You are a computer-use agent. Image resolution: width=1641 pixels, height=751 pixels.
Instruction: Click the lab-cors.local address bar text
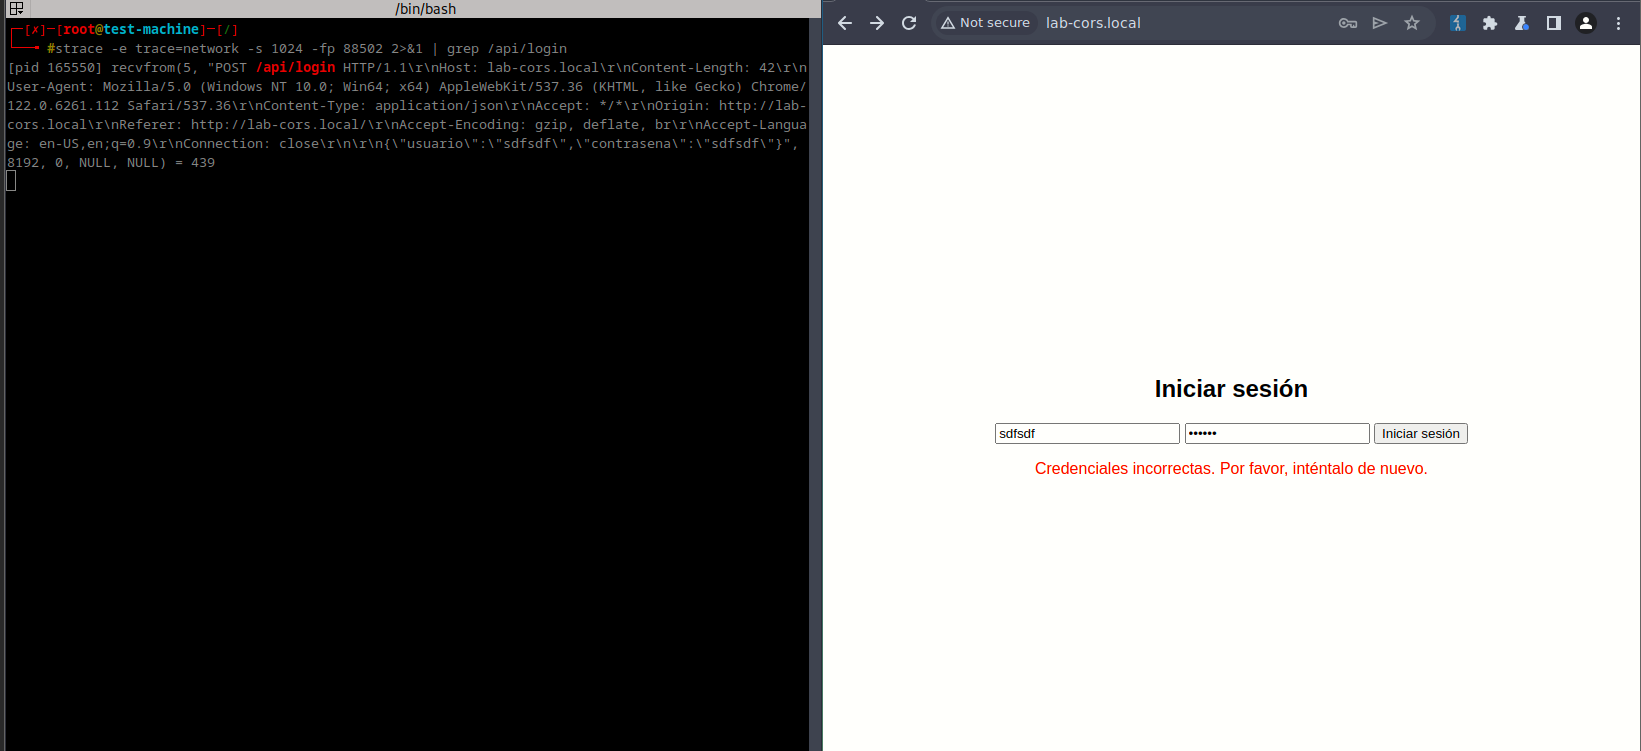coord(1093,23)
